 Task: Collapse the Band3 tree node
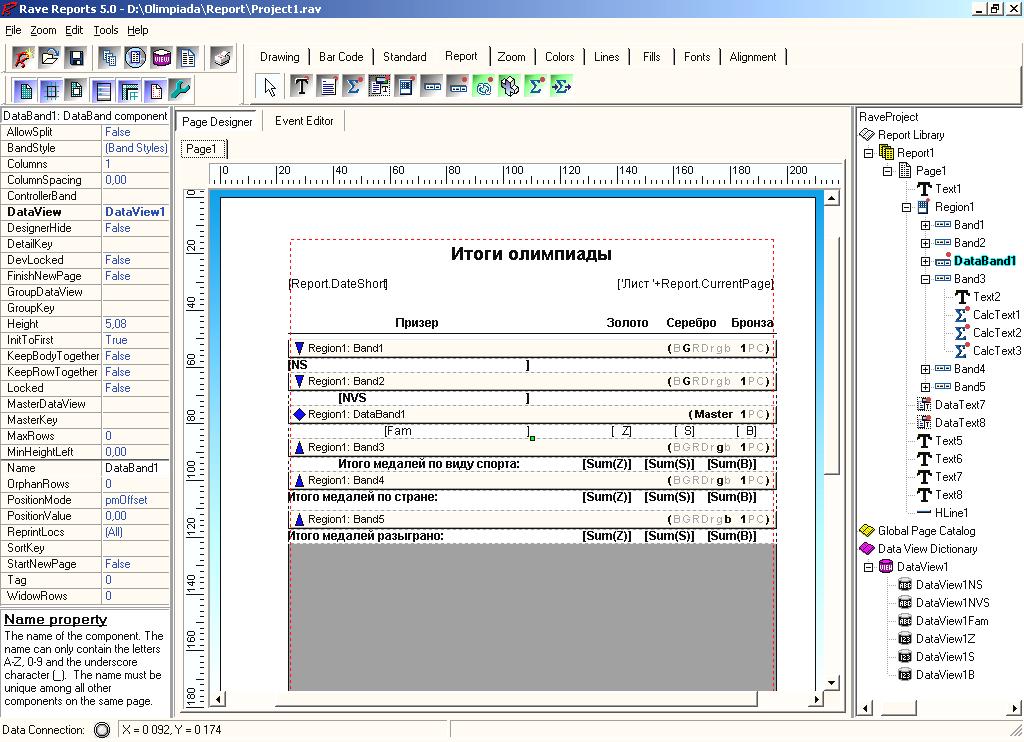(x=925, y=279)
